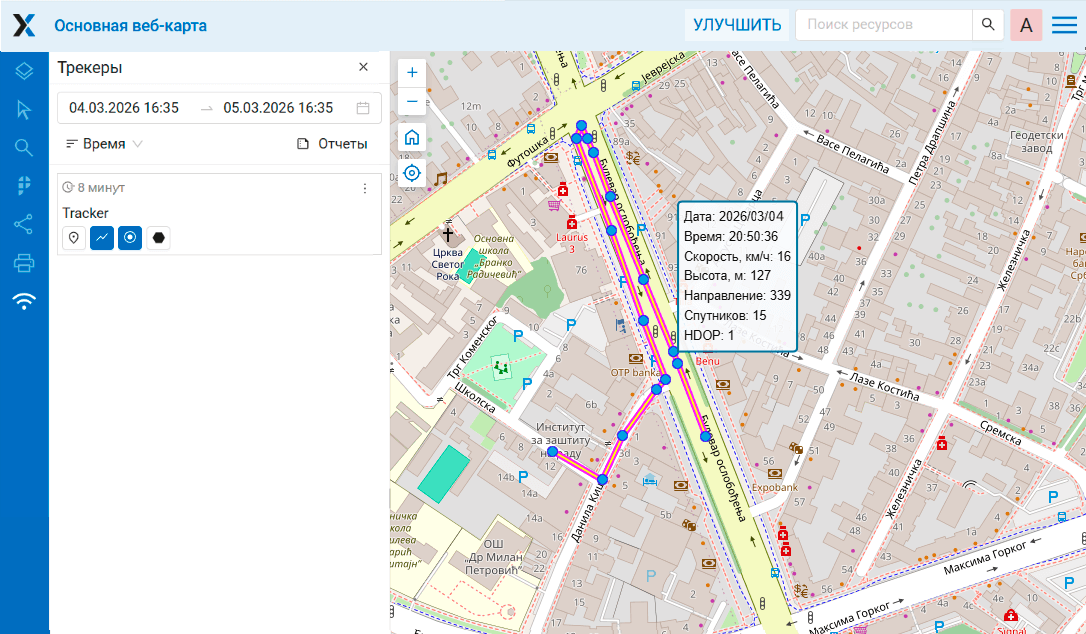Toggle Tracker last position marker

click(x=73, y=238)
